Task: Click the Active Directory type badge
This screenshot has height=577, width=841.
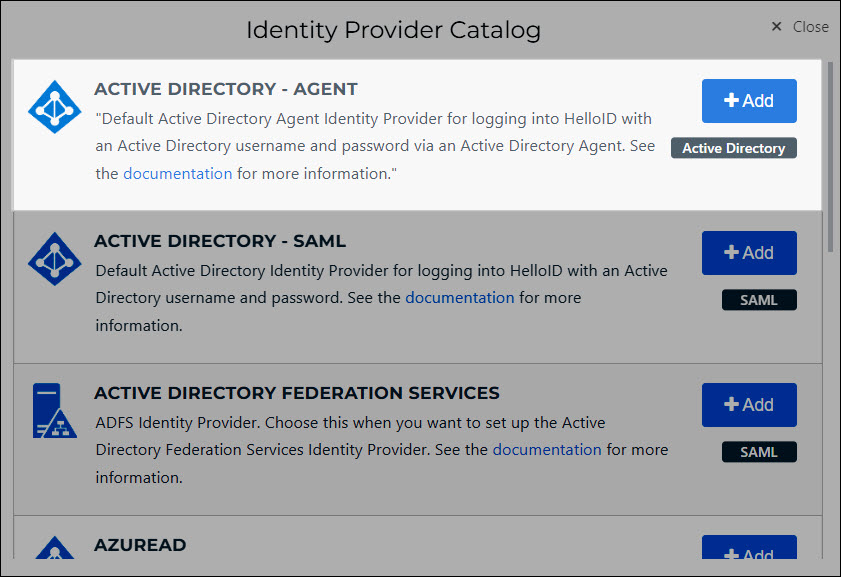Action: coord(733,148)
